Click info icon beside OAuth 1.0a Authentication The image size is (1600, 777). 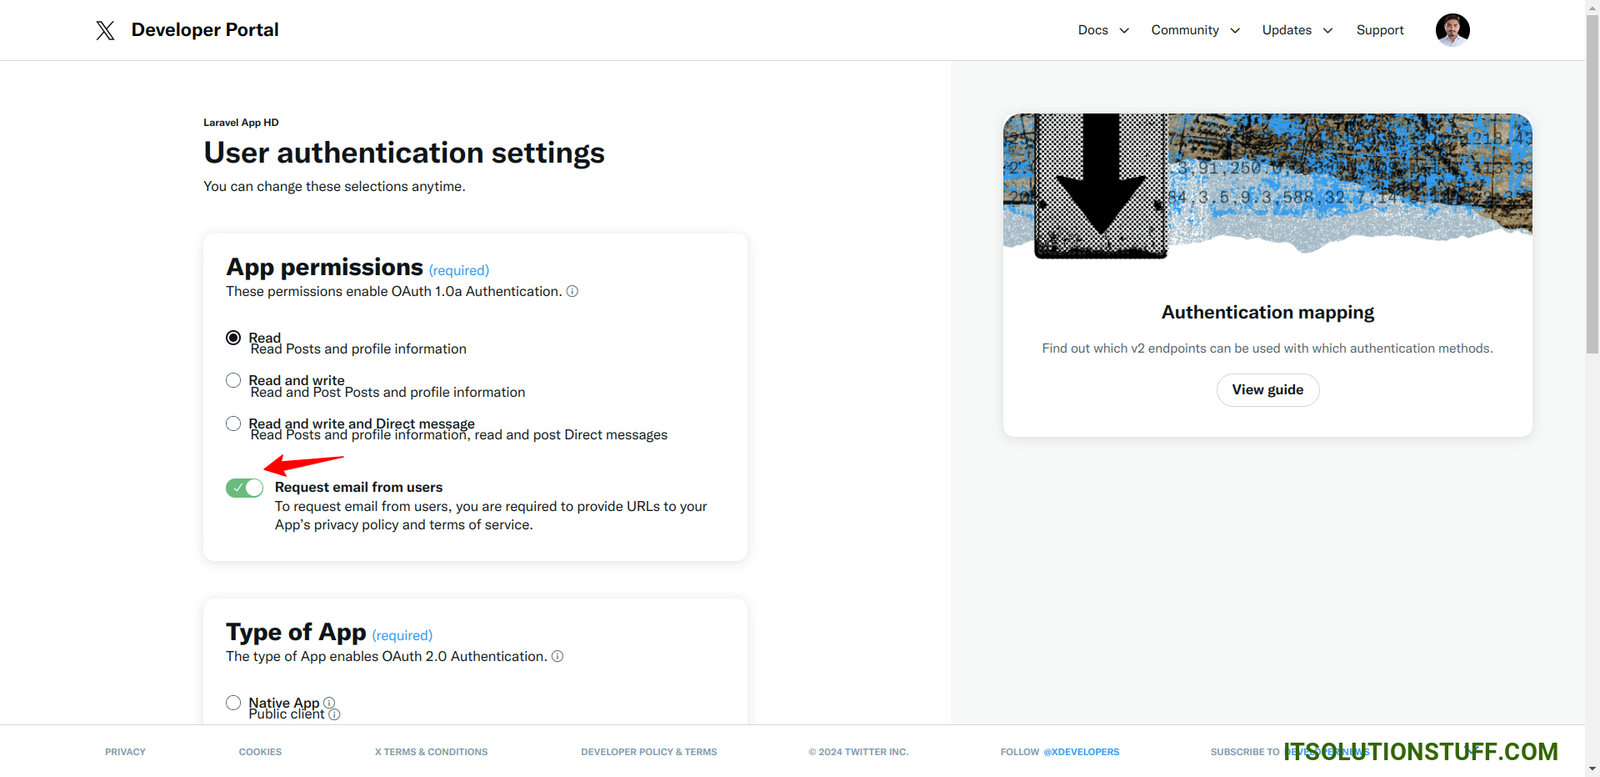point(572,292)
